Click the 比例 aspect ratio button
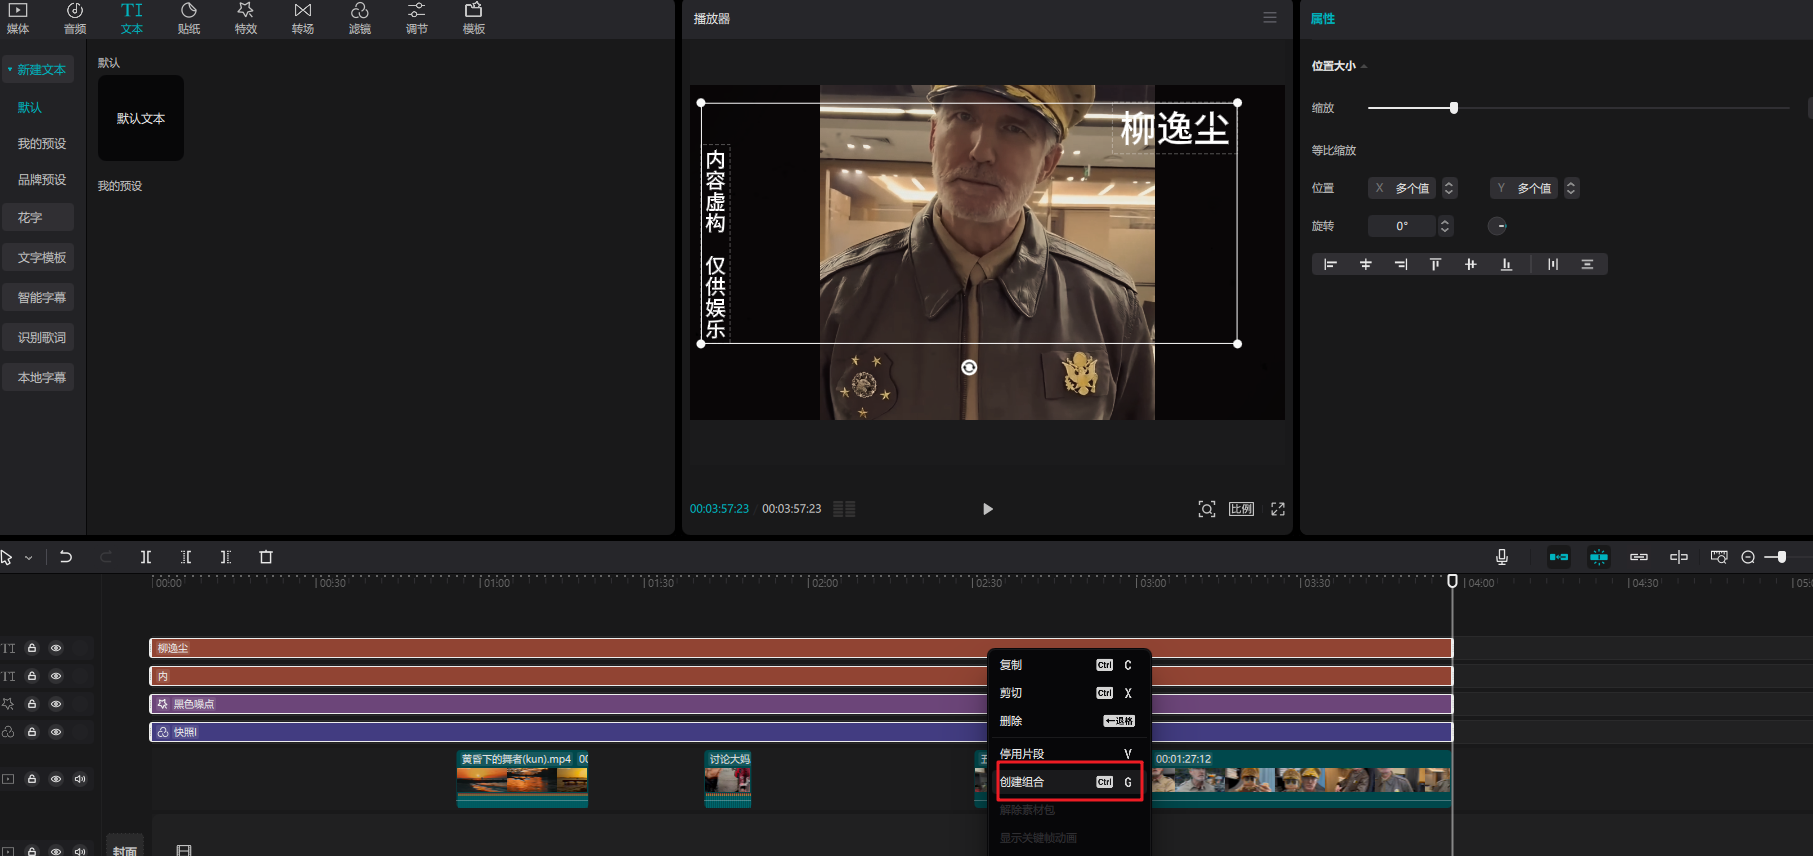This screenshot has width=1813, height=856. point(1241,509)
